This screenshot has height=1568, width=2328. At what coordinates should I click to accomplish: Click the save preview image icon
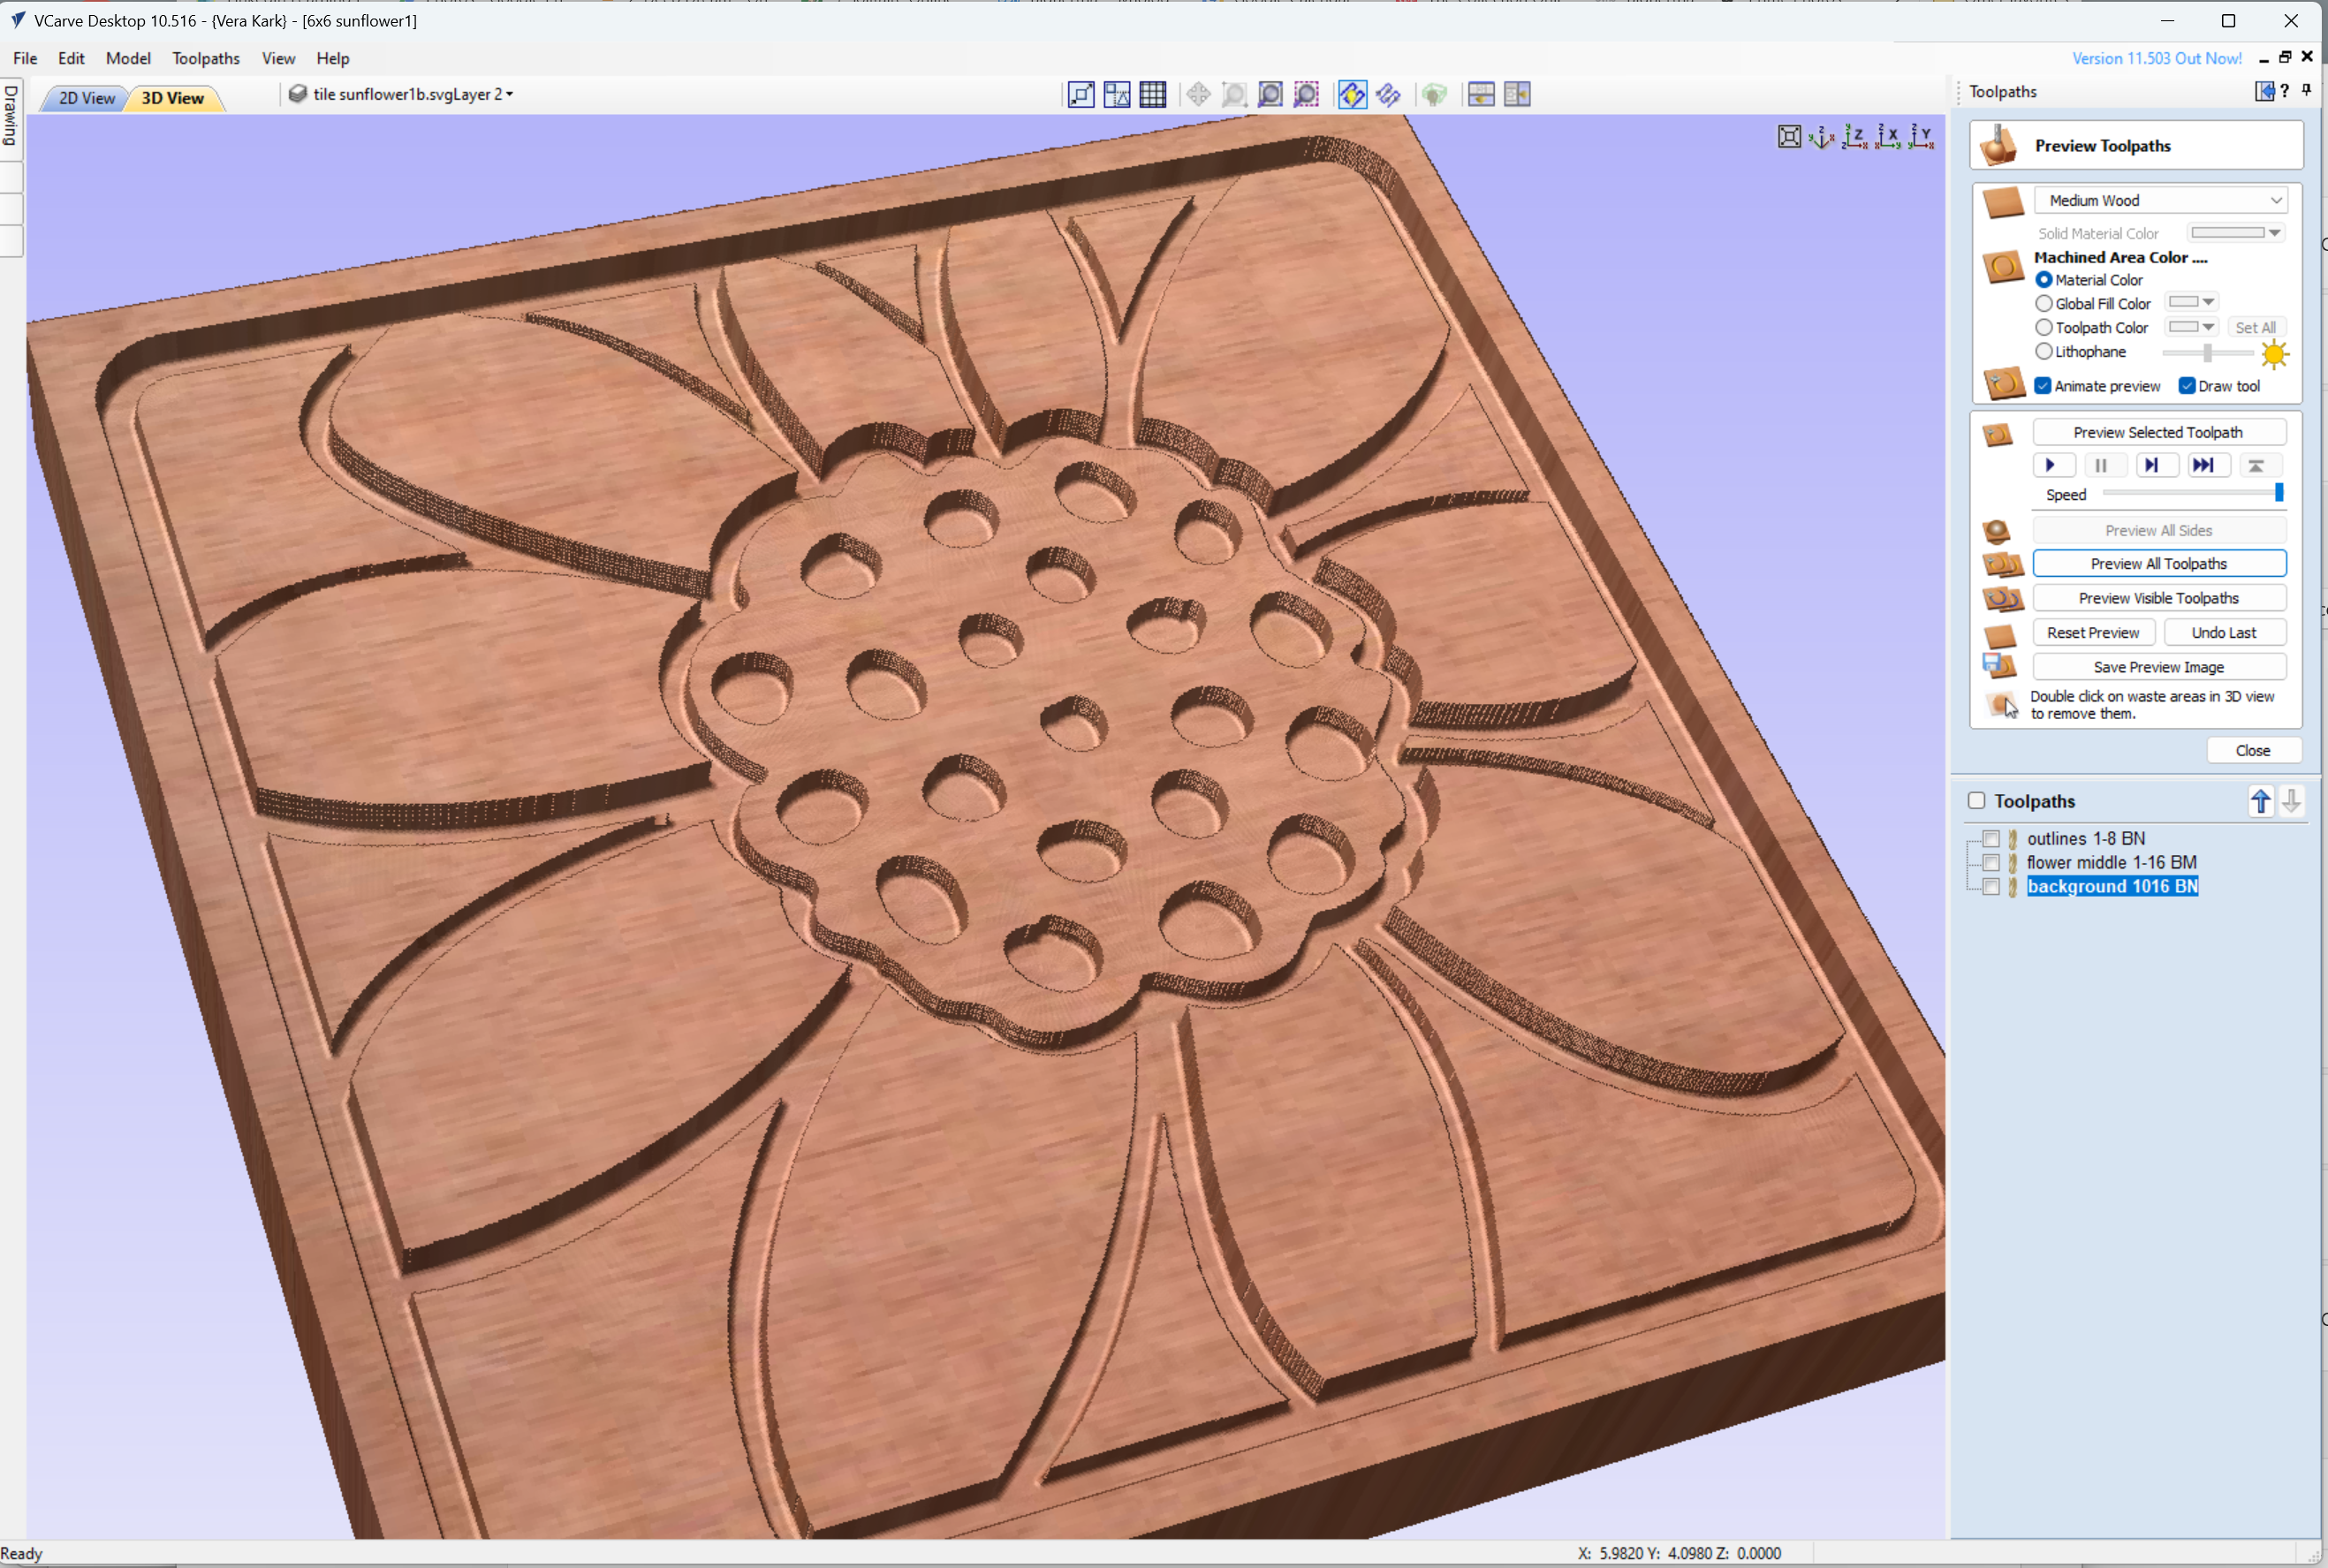tap(2002, 663)
